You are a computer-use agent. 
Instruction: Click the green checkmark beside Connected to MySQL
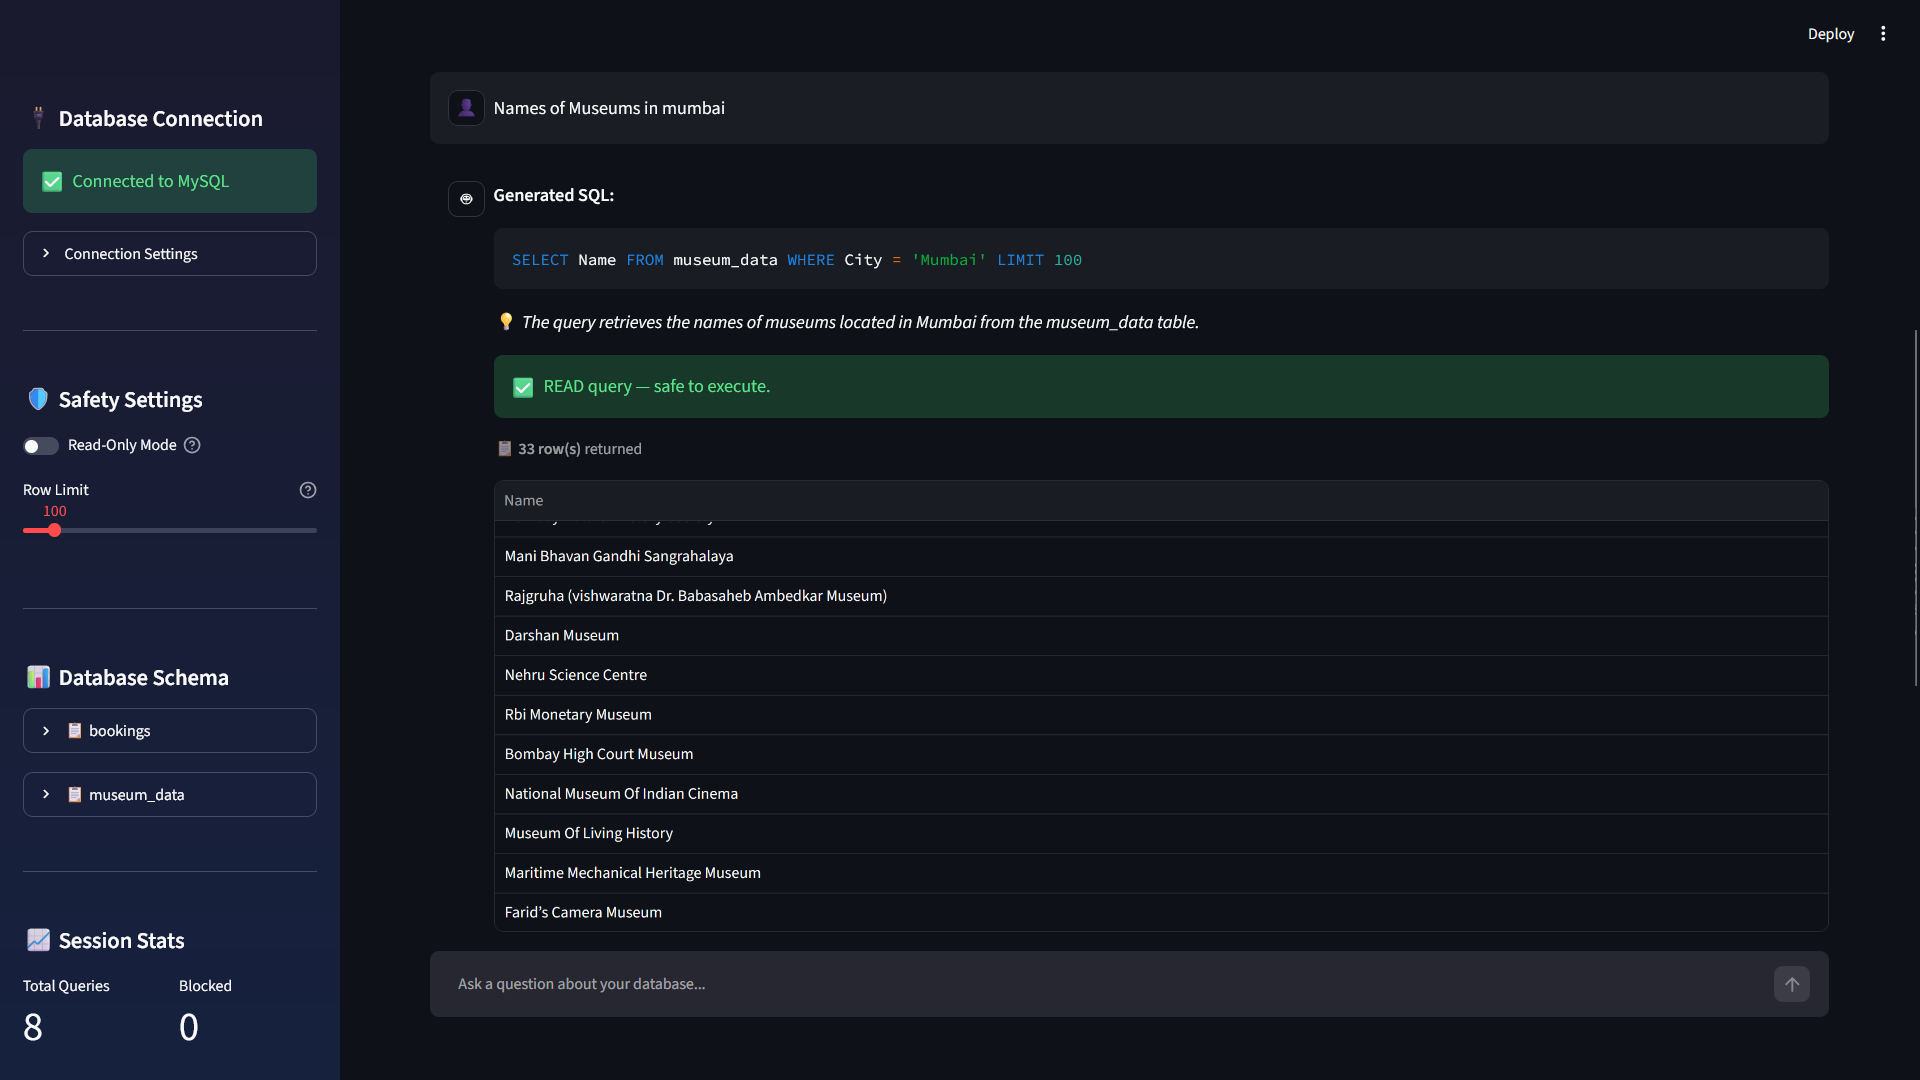click(52, 181)
